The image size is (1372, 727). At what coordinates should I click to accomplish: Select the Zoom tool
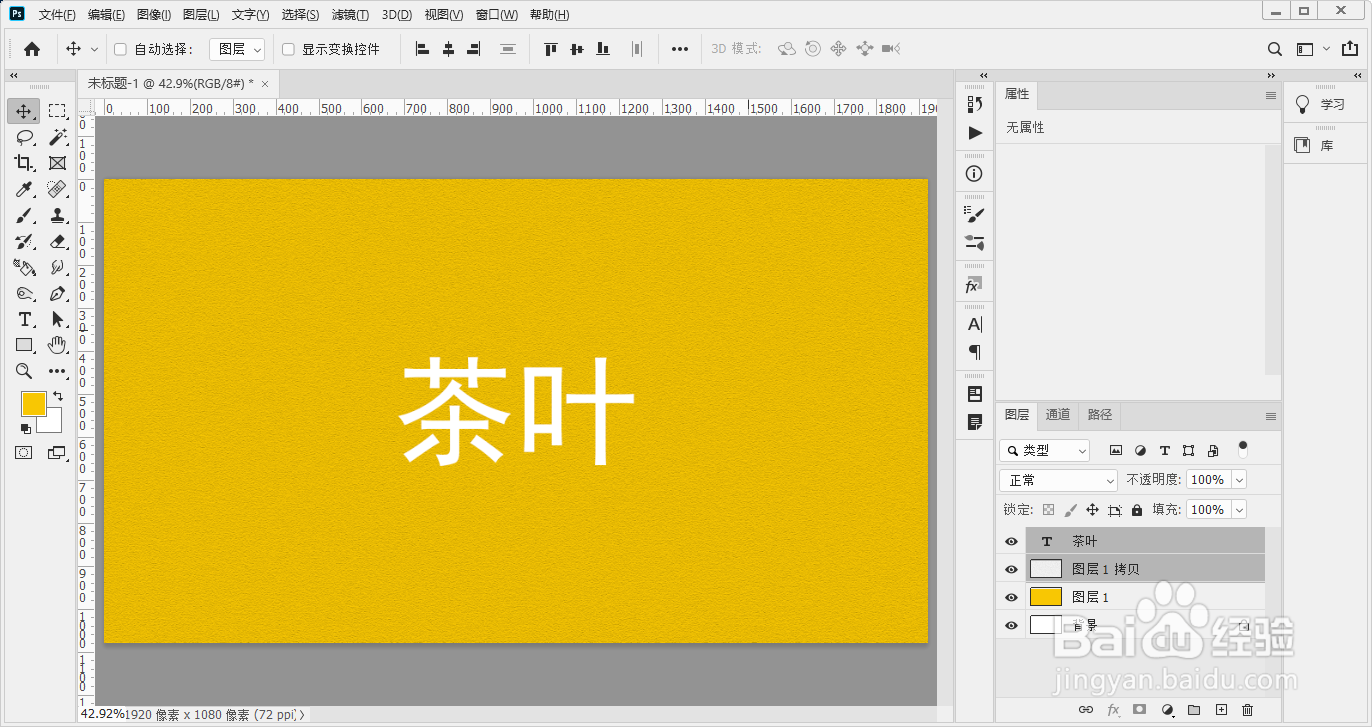(x=24, y=371)
